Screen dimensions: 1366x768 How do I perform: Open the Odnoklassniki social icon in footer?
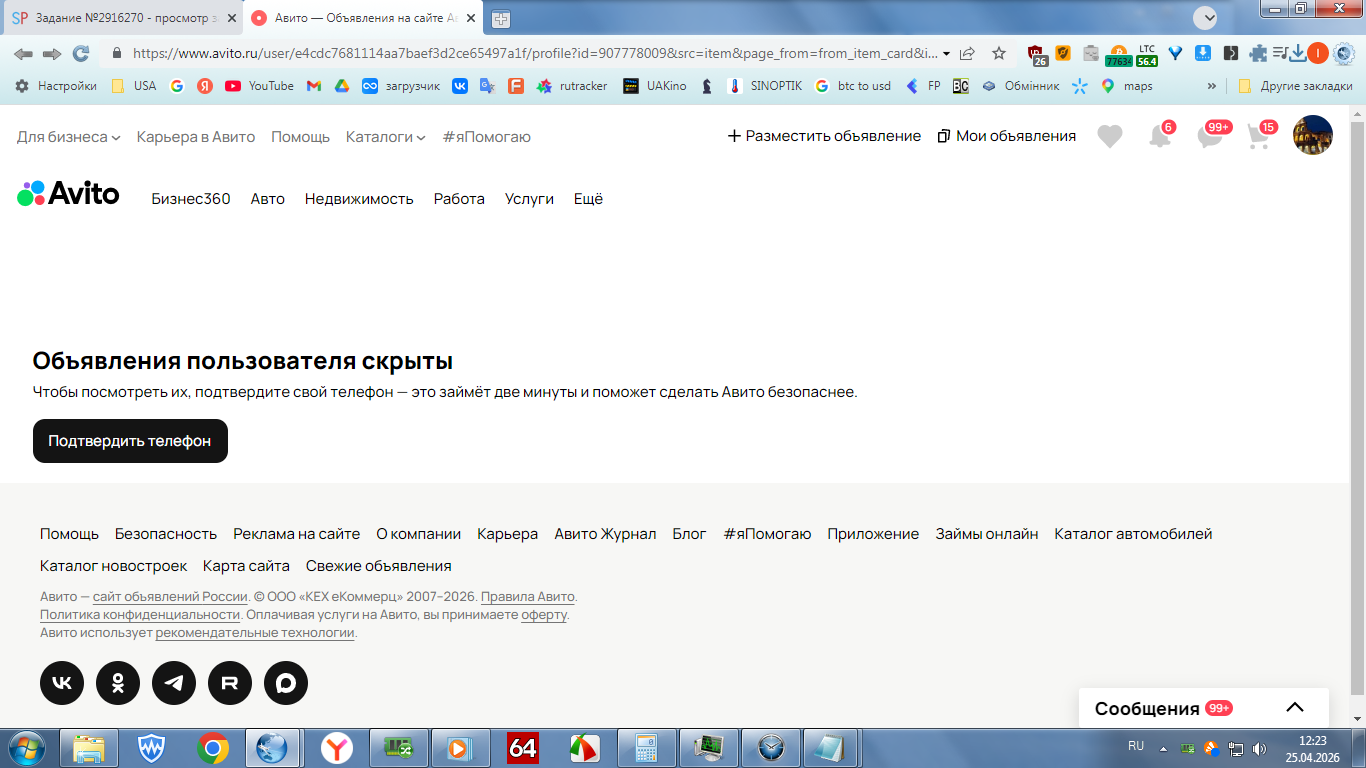tap(118, 683)
